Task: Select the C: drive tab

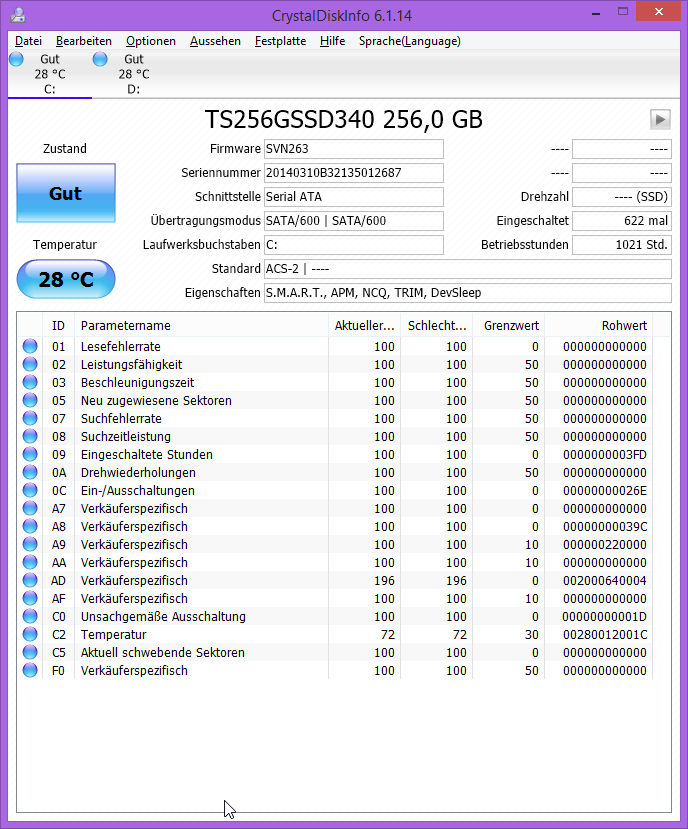Action: 50,74
